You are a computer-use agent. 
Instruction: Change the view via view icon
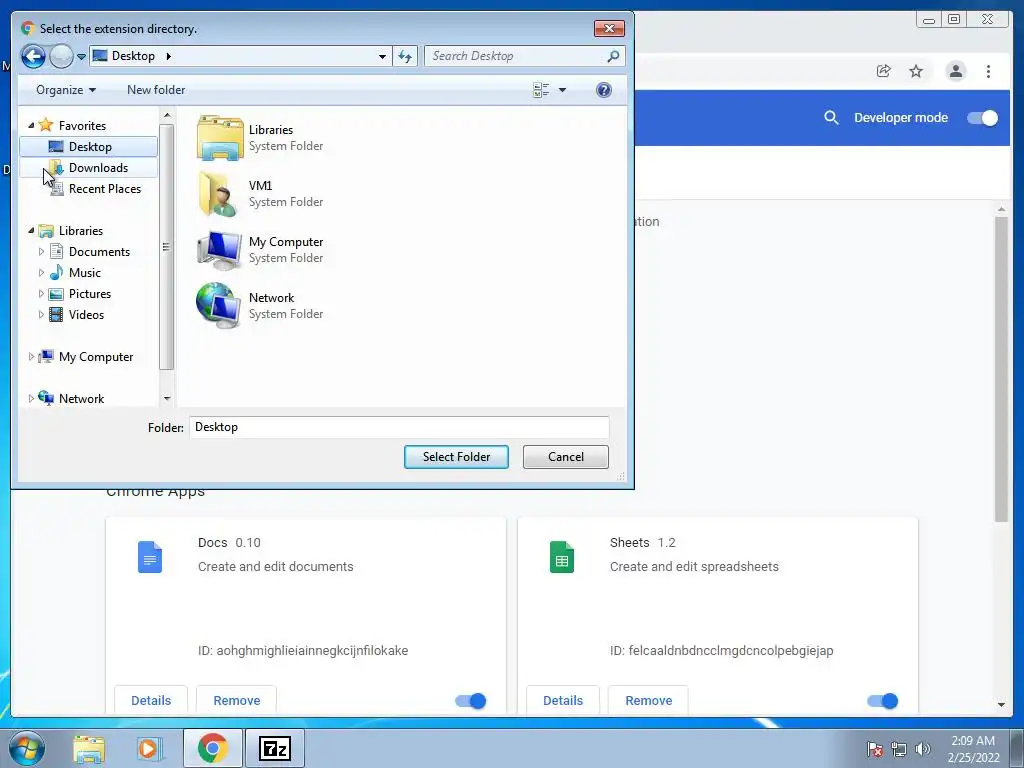point(541,90)
